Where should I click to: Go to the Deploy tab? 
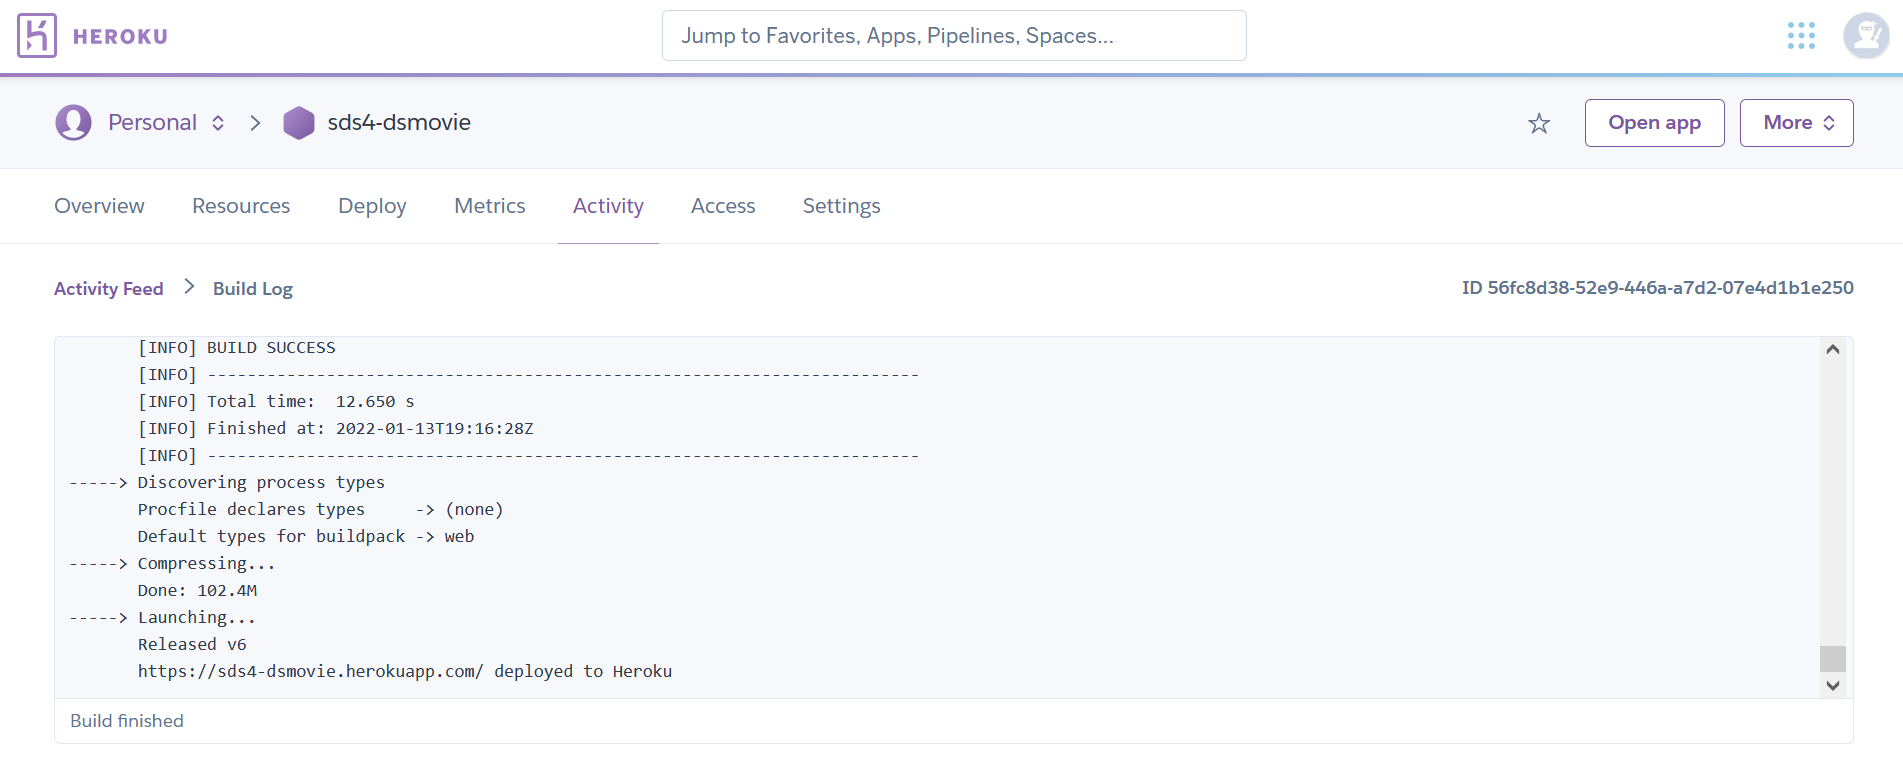372,206
